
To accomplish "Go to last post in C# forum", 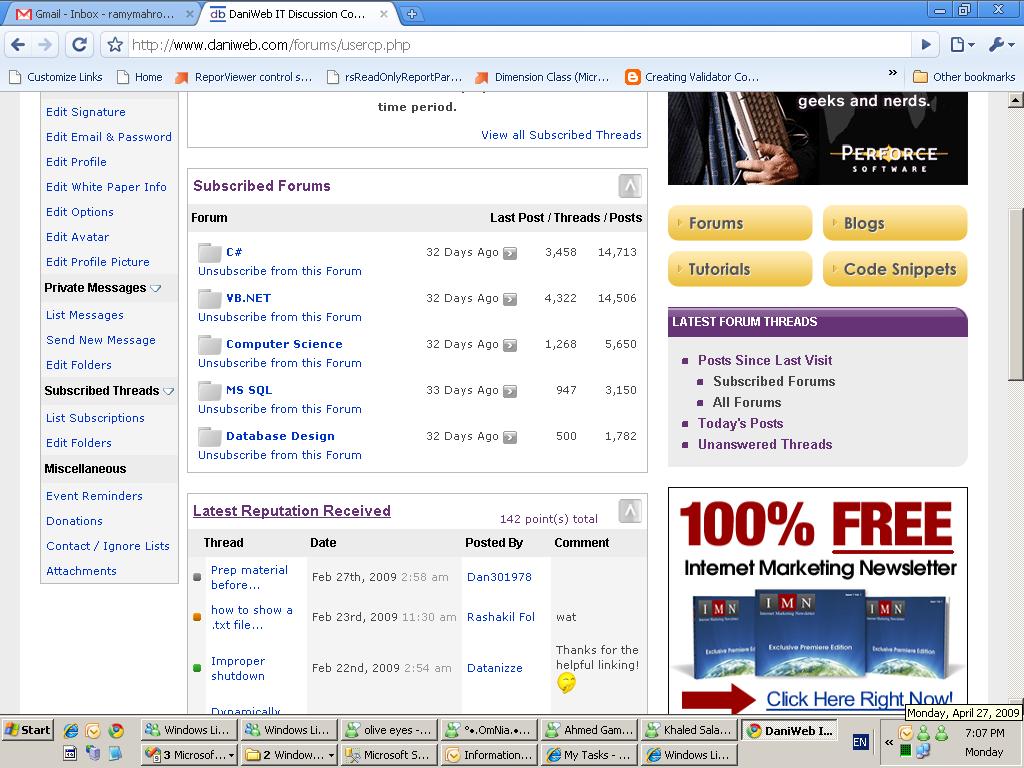I will (x=510, y=253).
